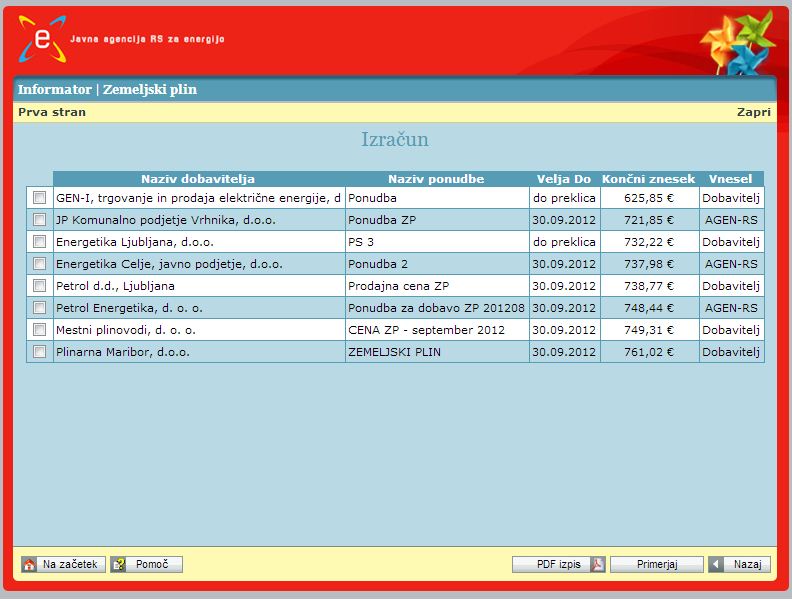Click the amount 737,98 €
Screen dimensions: 792x601
pos(649,264)
